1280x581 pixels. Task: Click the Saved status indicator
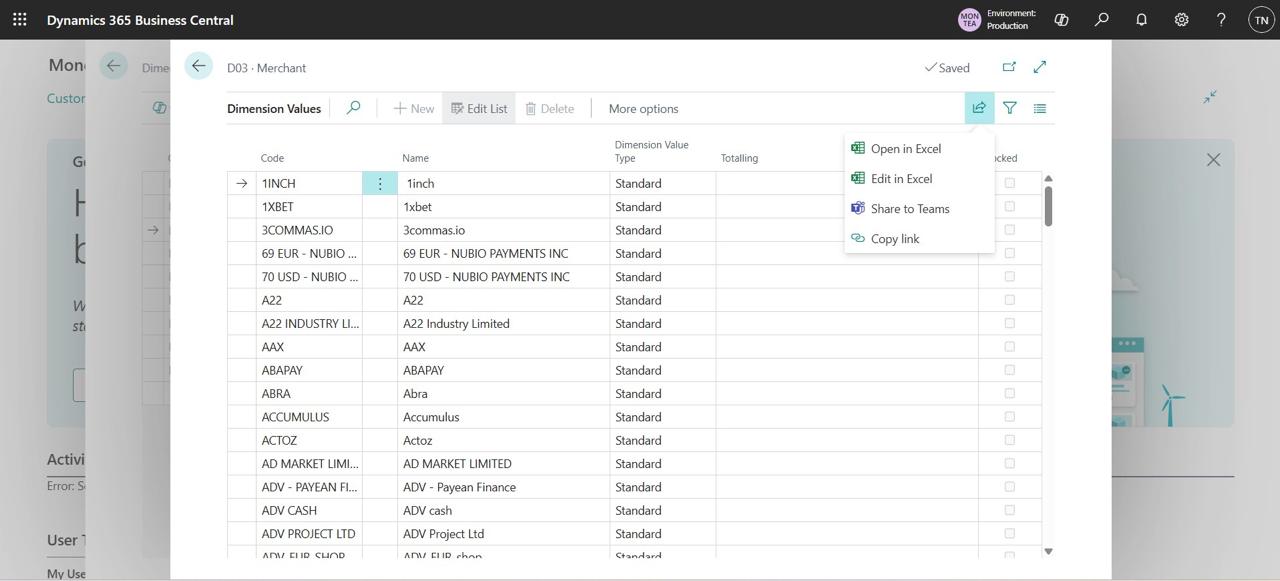(947, 68)
